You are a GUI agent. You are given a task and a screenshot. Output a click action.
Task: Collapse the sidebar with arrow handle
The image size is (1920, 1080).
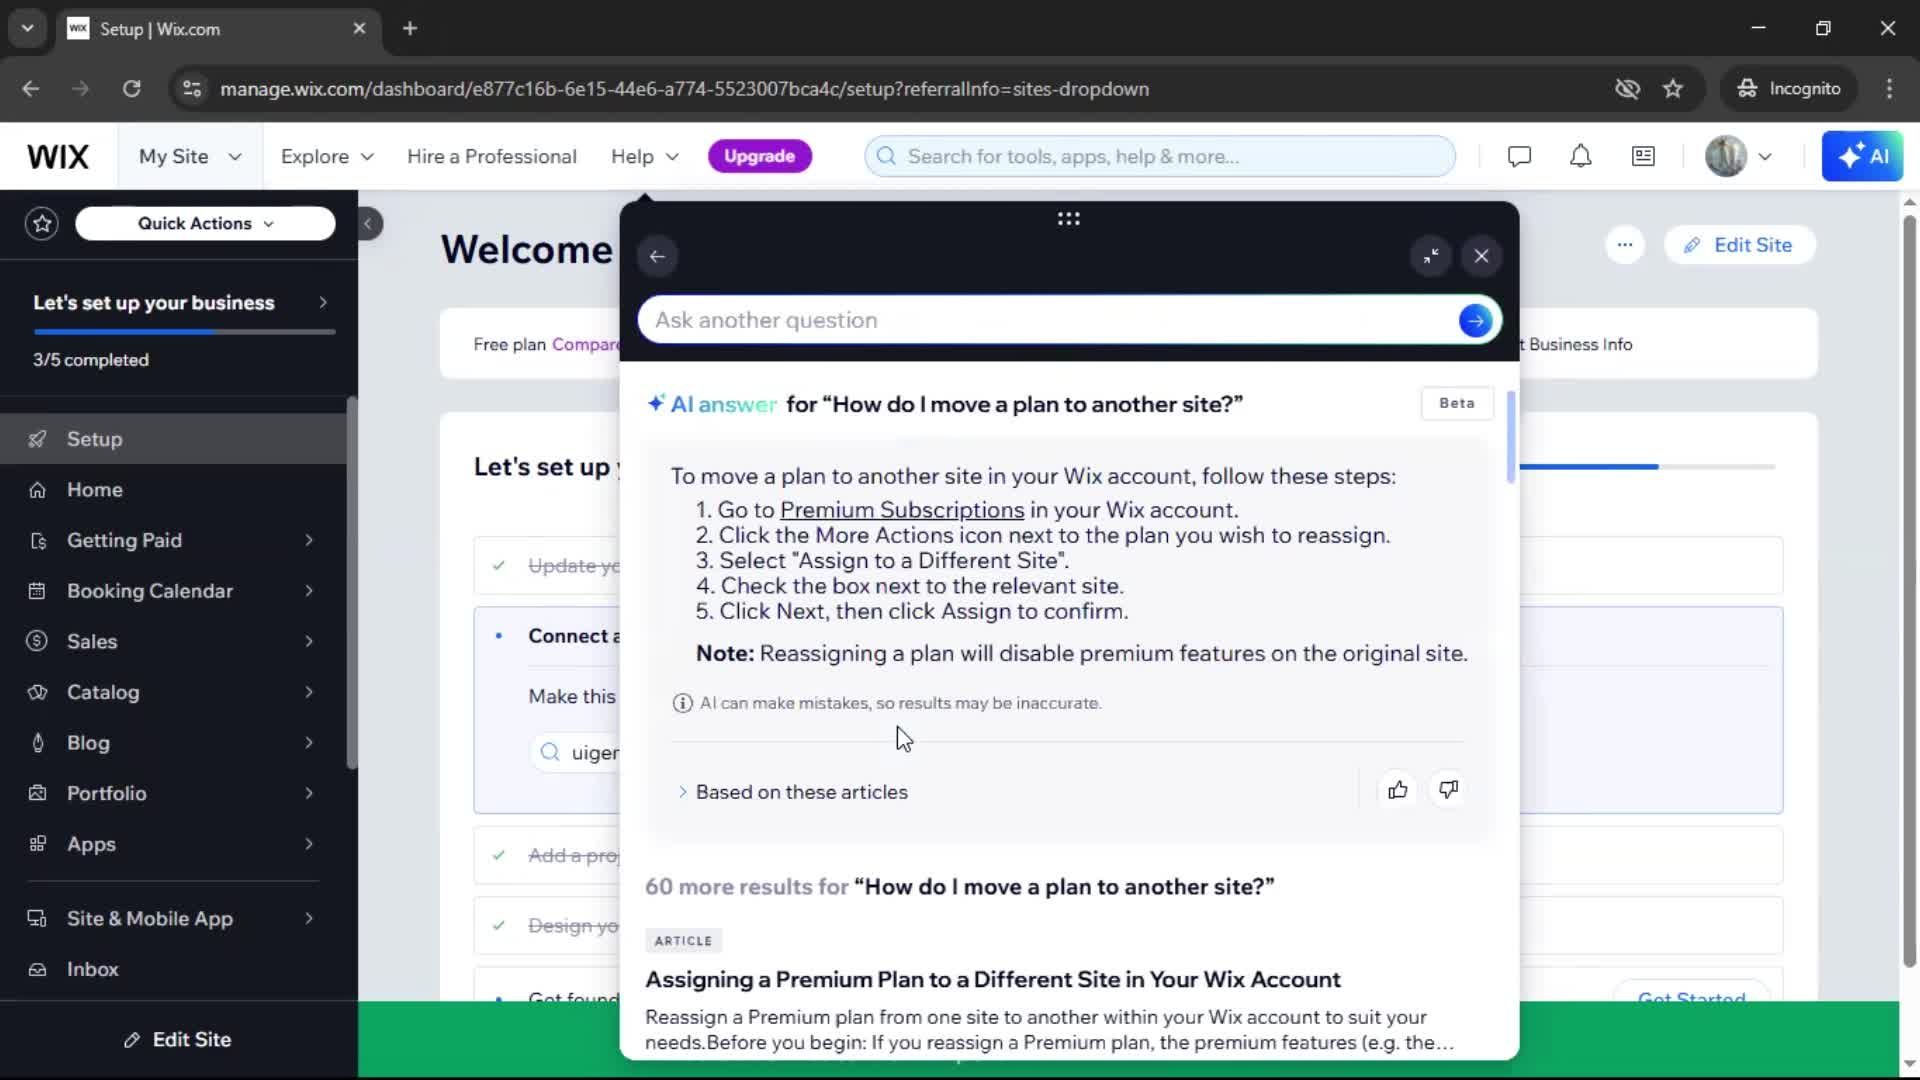pos(368,223)
